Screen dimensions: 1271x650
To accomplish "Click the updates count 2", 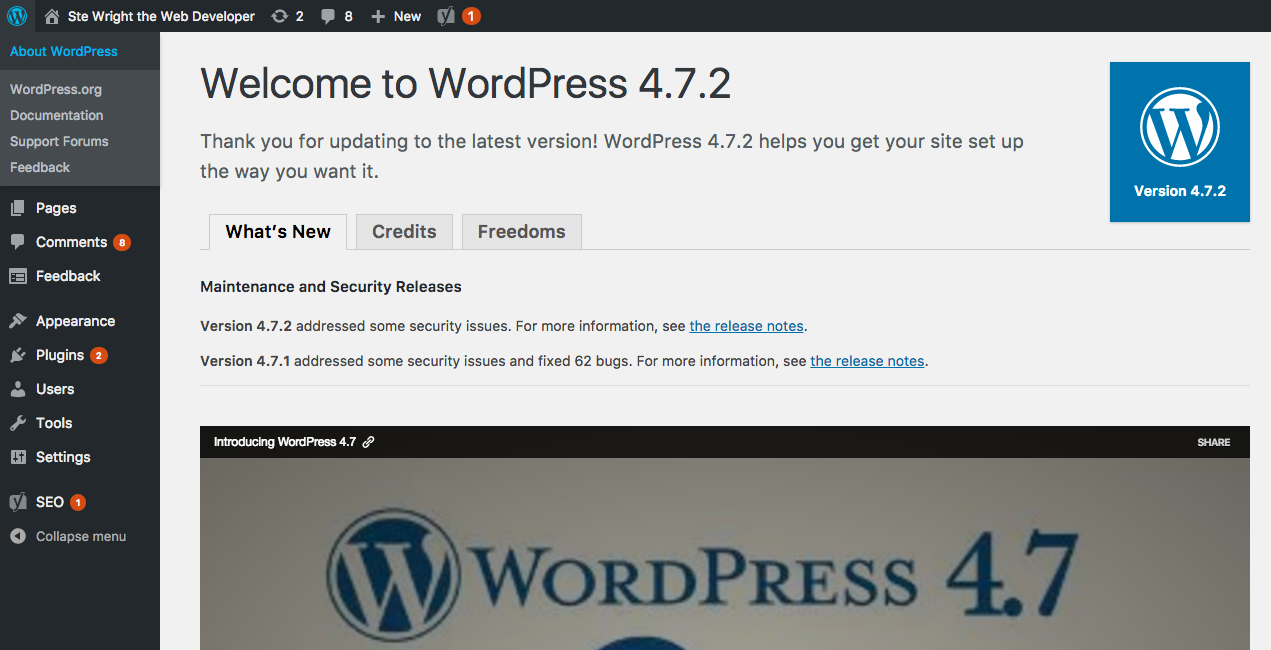I will 299,16.
